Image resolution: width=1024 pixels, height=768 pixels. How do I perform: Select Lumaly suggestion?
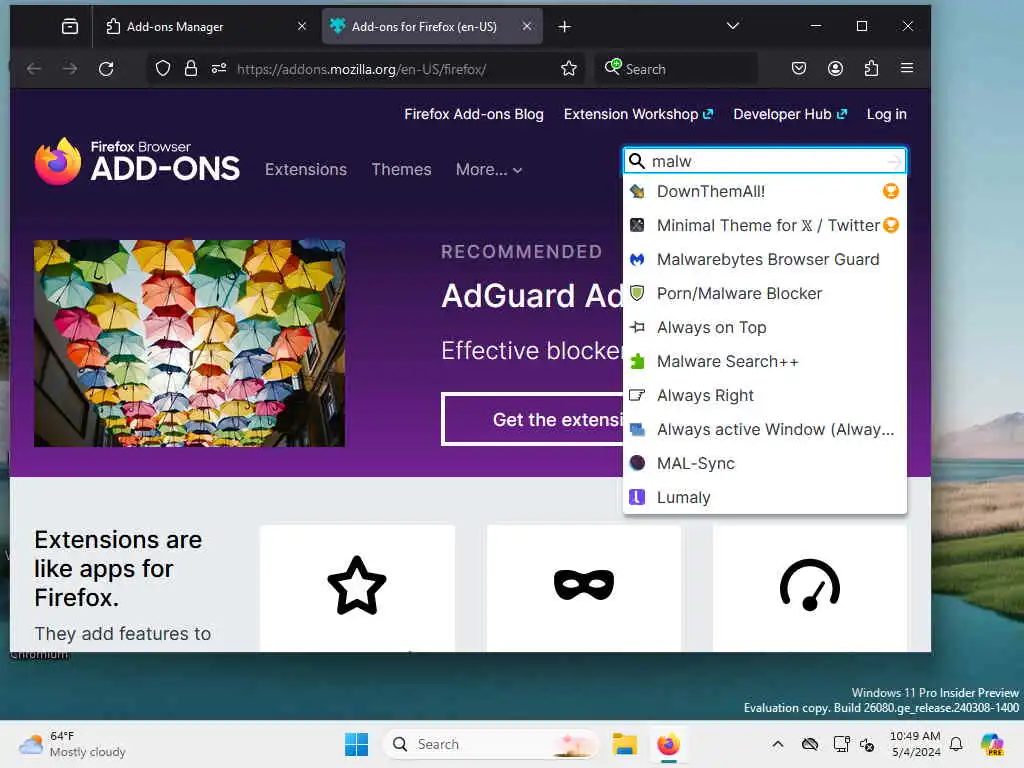tap(765, 497)
